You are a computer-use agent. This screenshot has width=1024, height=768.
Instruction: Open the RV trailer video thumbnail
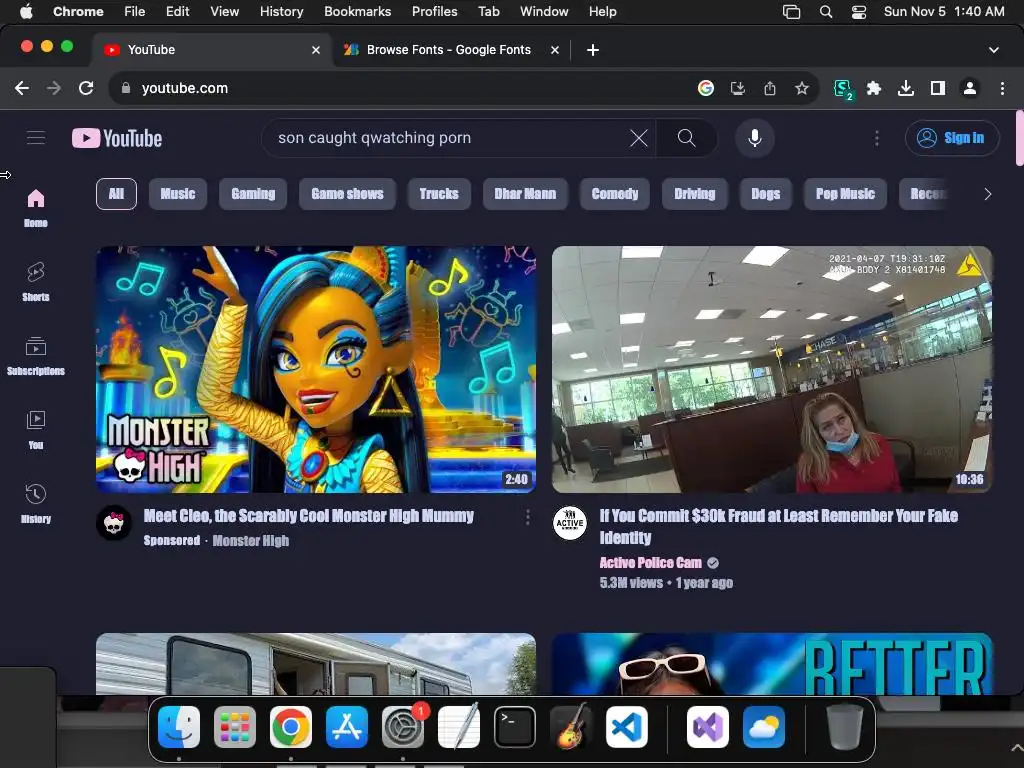coord(316,664)
